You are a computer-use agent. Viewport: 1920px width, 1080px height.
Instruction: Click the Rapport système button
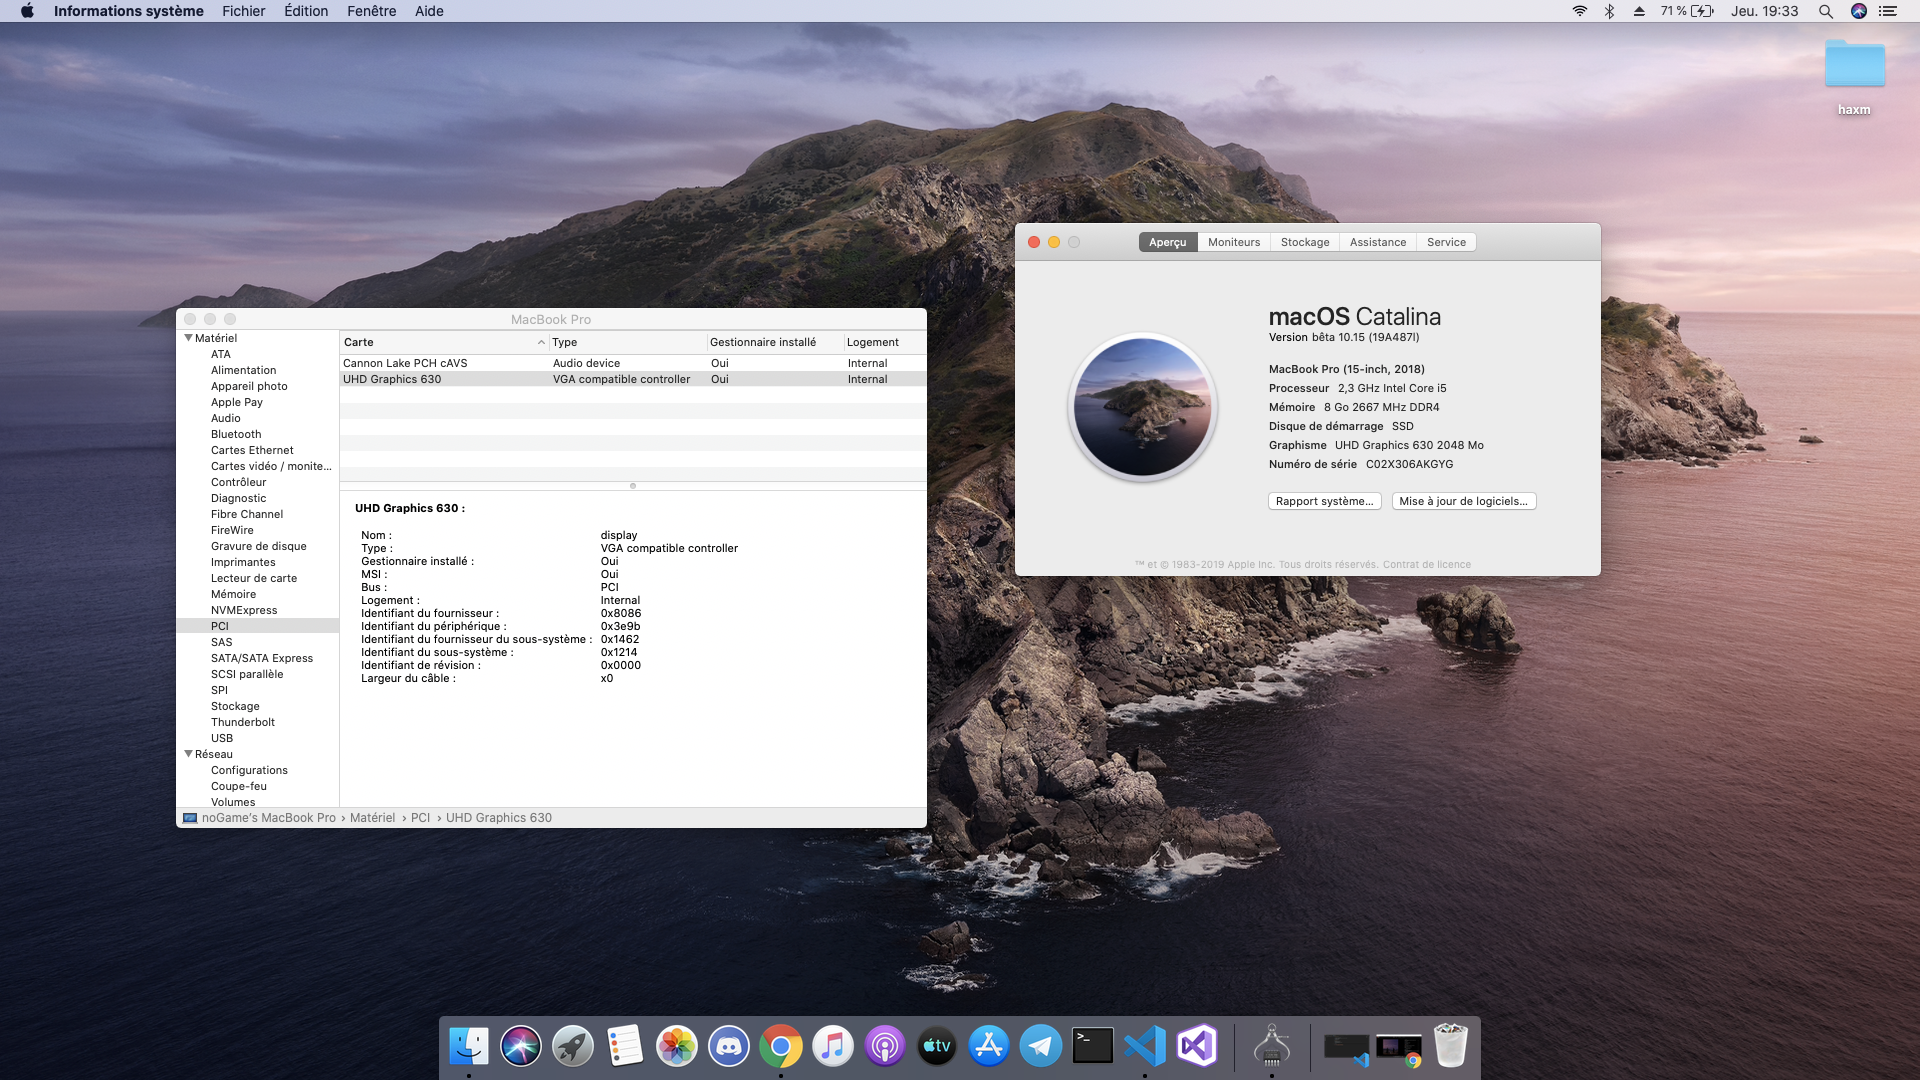(1324, 501)
